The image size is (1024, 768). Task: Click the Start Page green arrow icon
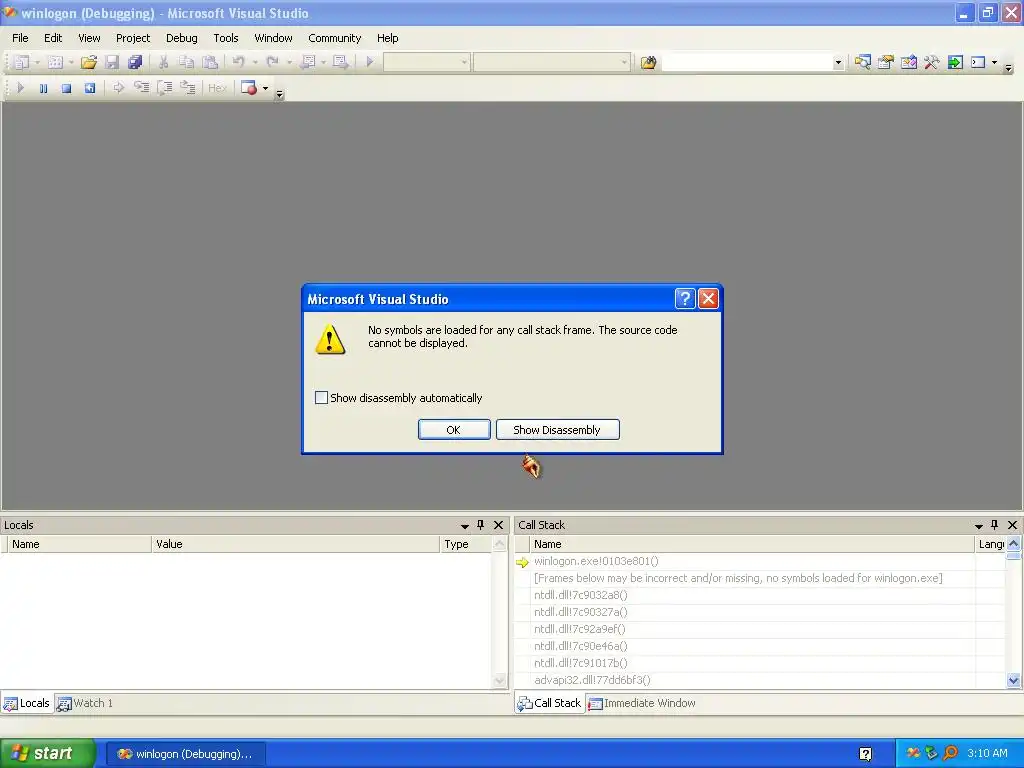(x=955, y=63)
